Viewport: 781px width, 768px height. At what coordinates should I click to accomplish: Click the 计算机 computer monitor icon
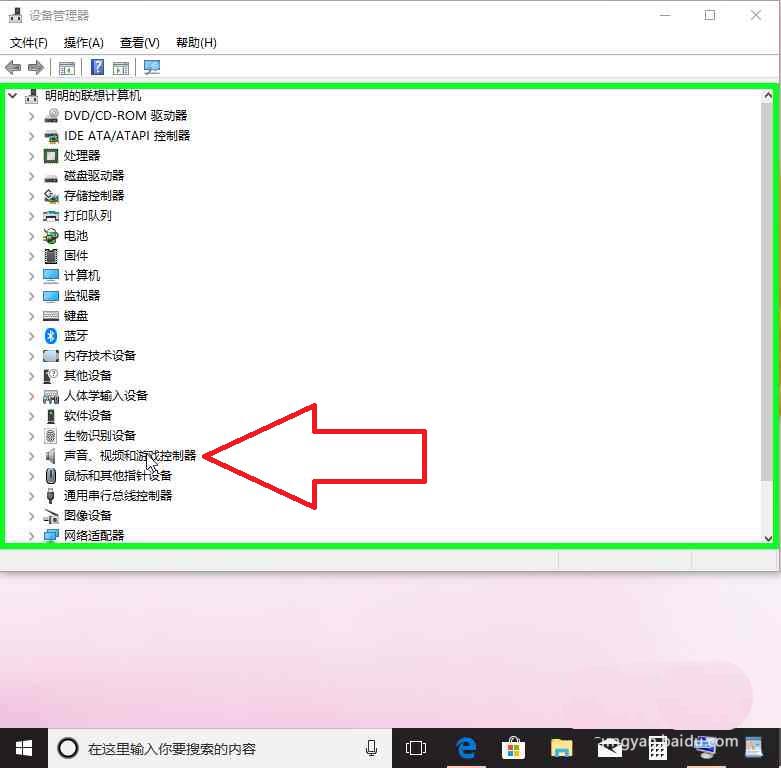coord(51,275)
